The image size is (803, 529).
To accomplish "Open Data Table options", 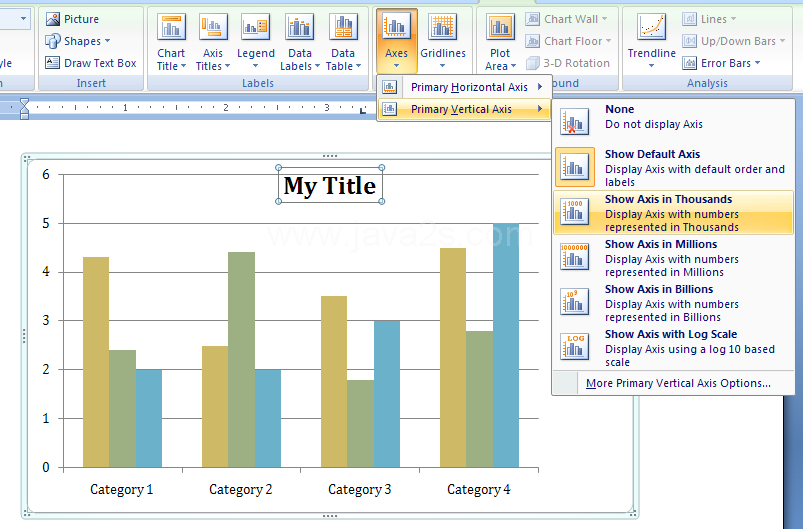I will [343, 43].
